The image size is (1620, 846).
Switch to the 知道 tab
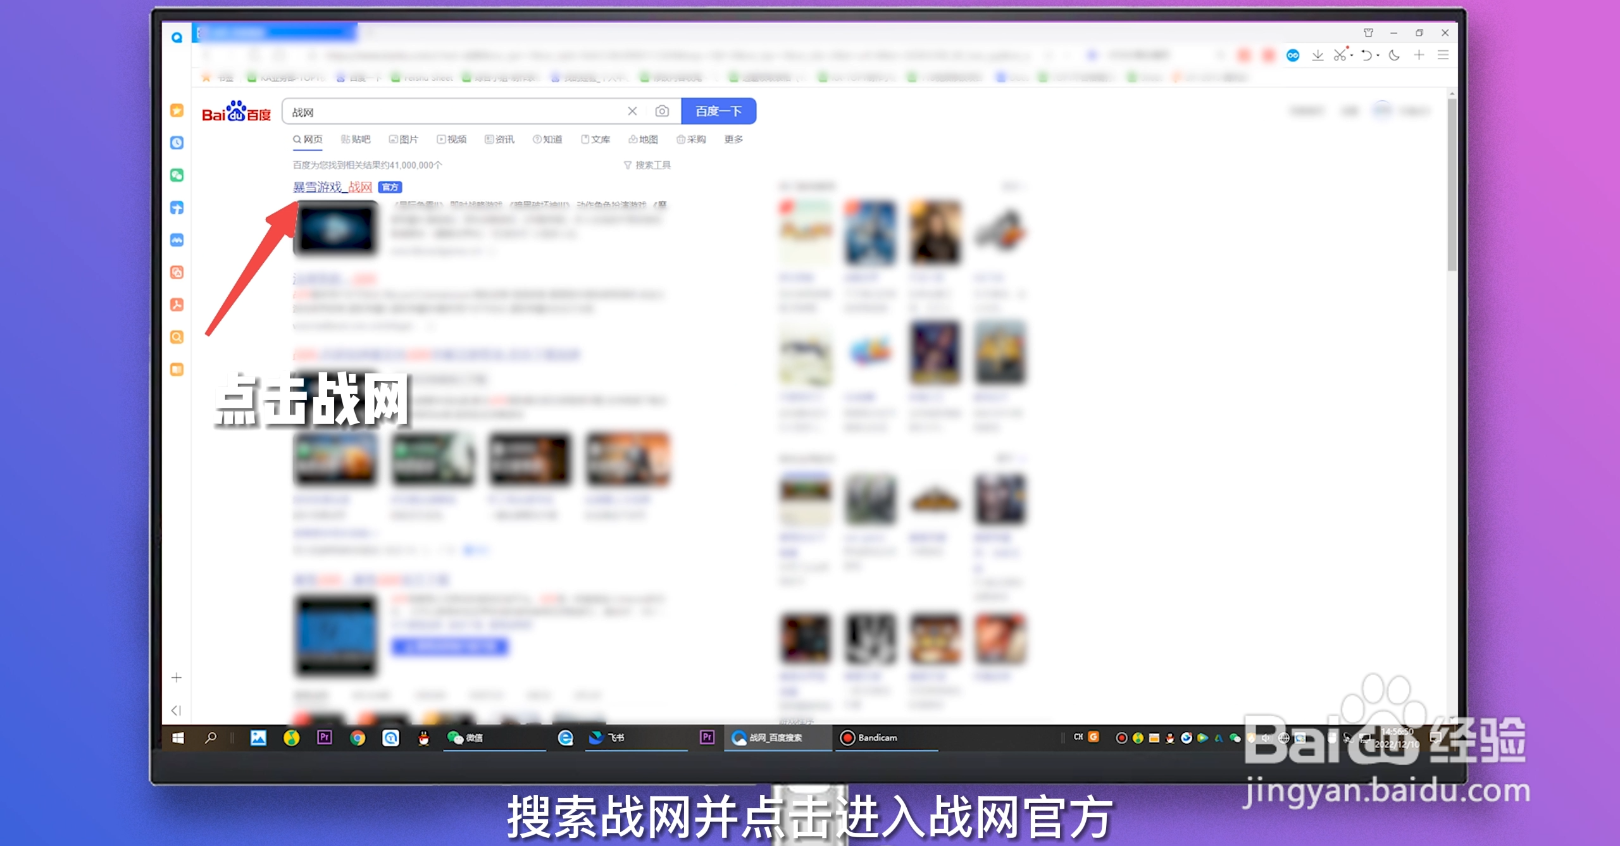coord(548,140)
